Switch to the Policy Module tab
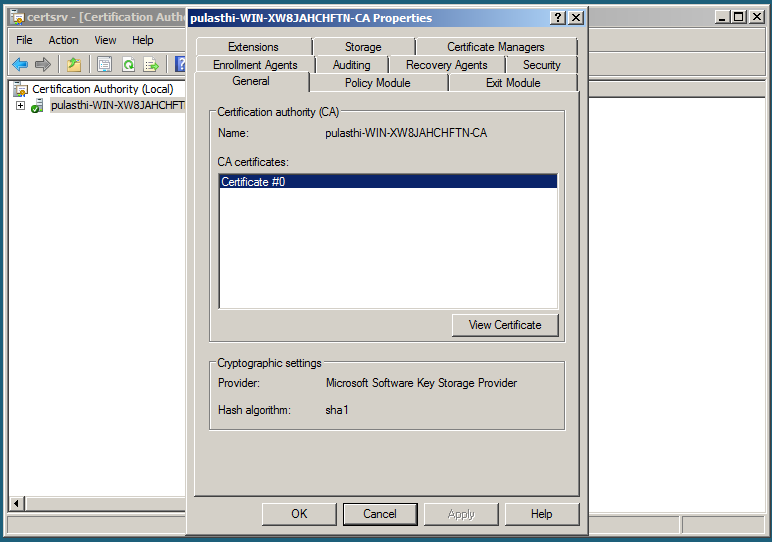Screen dimensions: 772x542 [x=378, y=83]
